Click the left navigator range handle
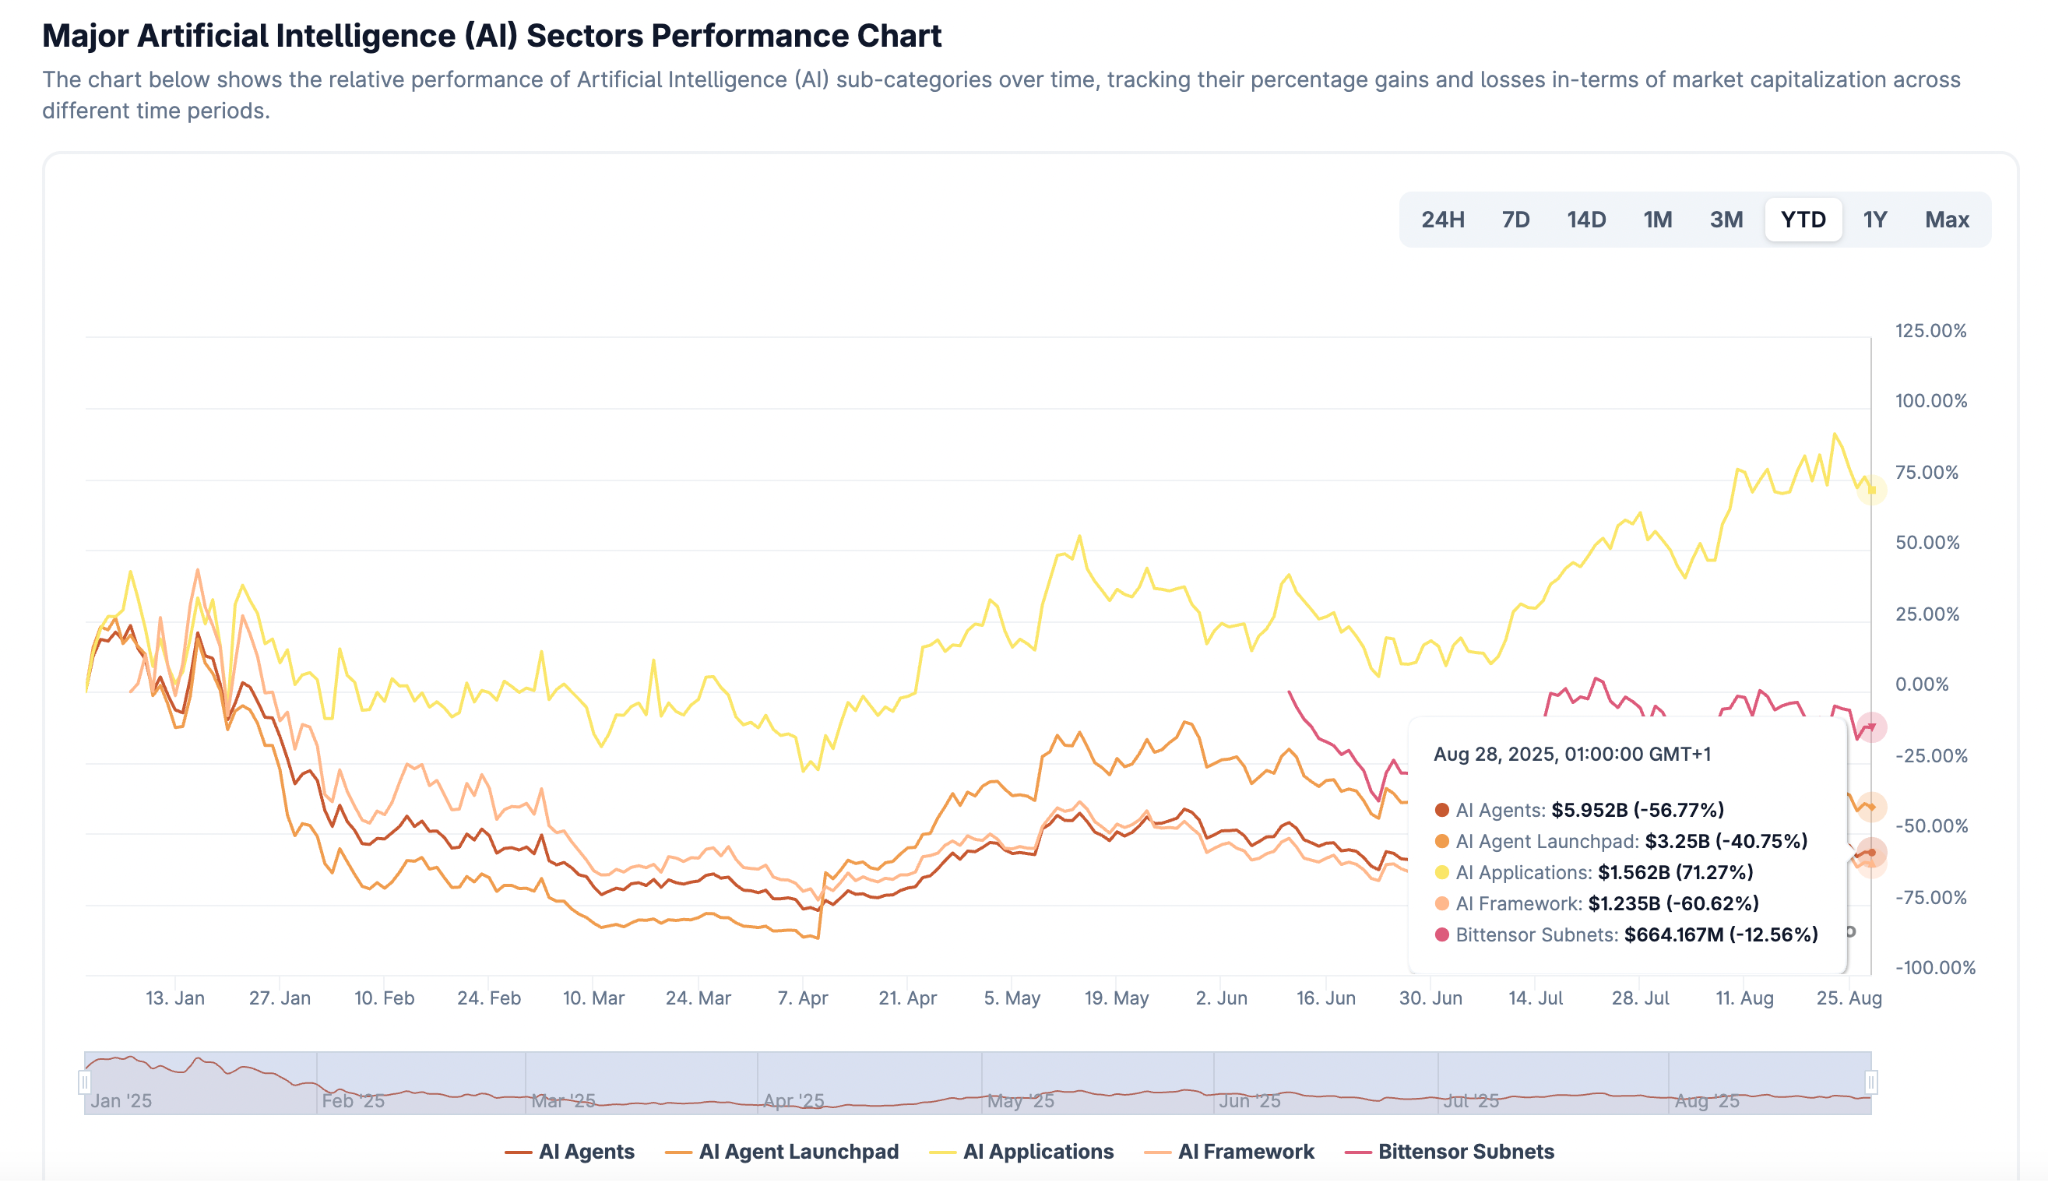The width and height of the screenshot is (2048, 1181). pos(85,1082)
